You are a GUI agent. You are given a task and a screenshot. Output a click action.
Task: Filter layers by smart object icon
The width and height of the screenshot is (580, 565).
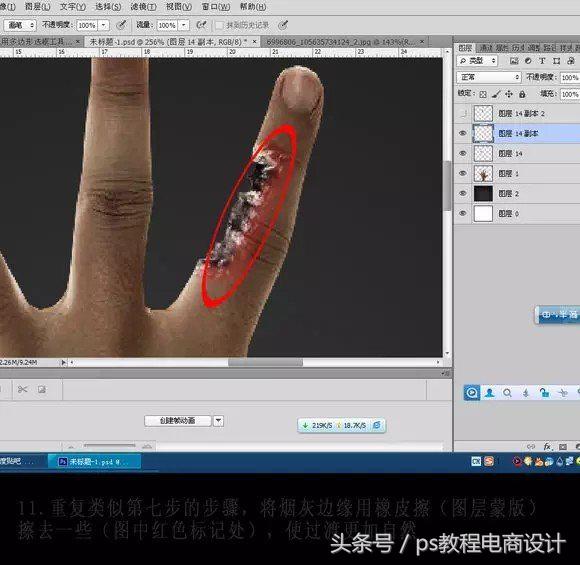pos(571,61)
